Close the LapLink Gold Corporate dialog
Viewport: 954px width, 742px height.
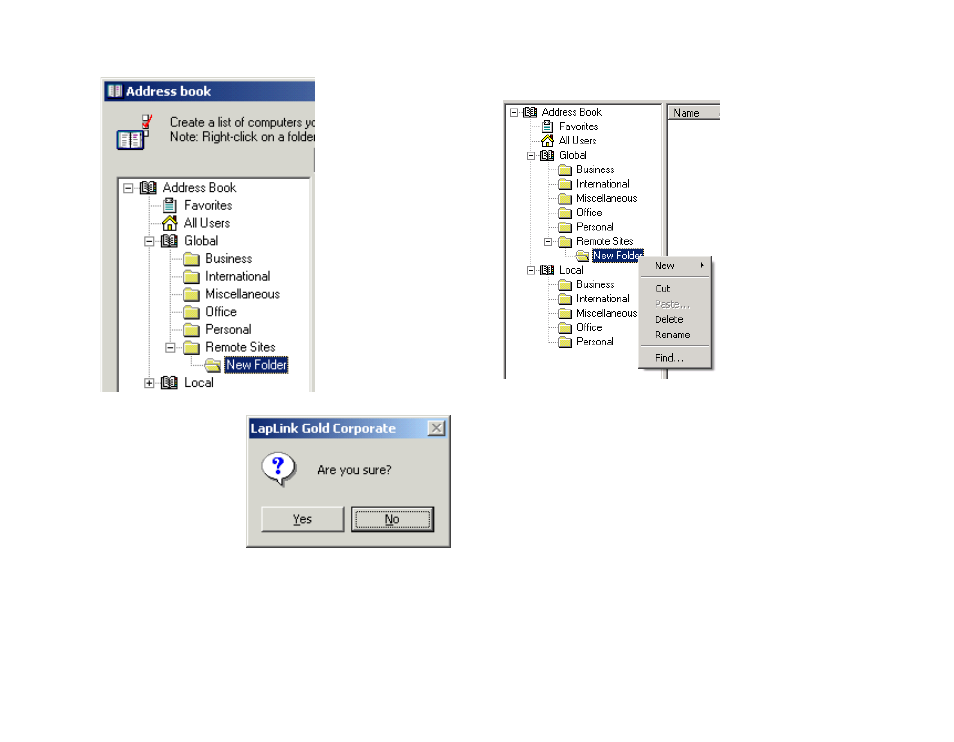(436, 428)
